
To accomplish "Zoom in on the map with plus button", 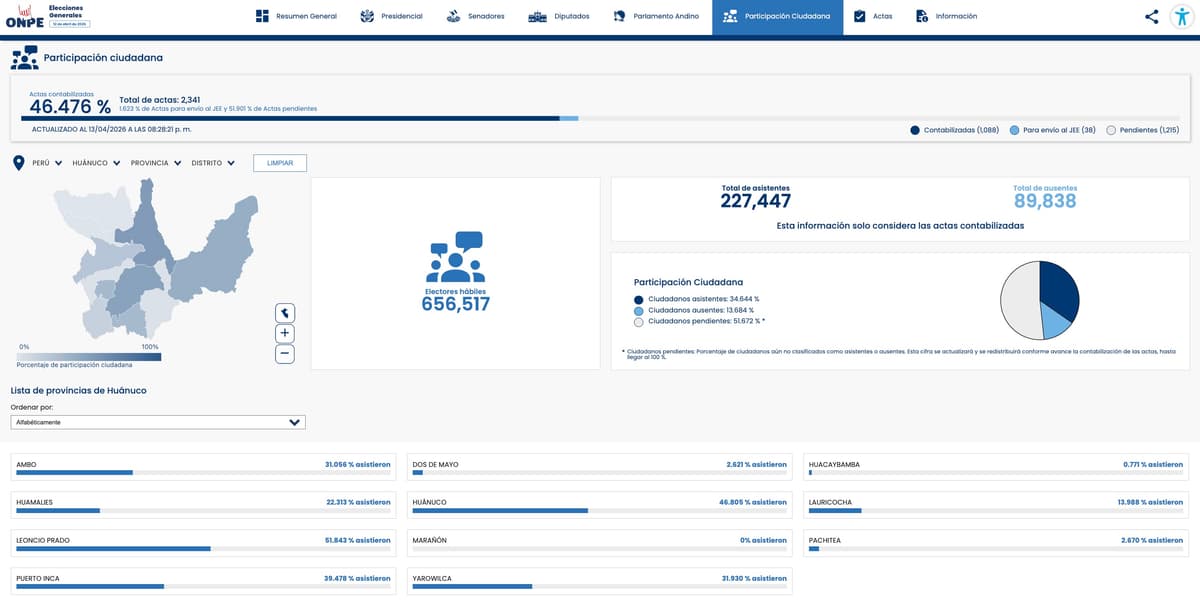I will click(x=285, y=333).
